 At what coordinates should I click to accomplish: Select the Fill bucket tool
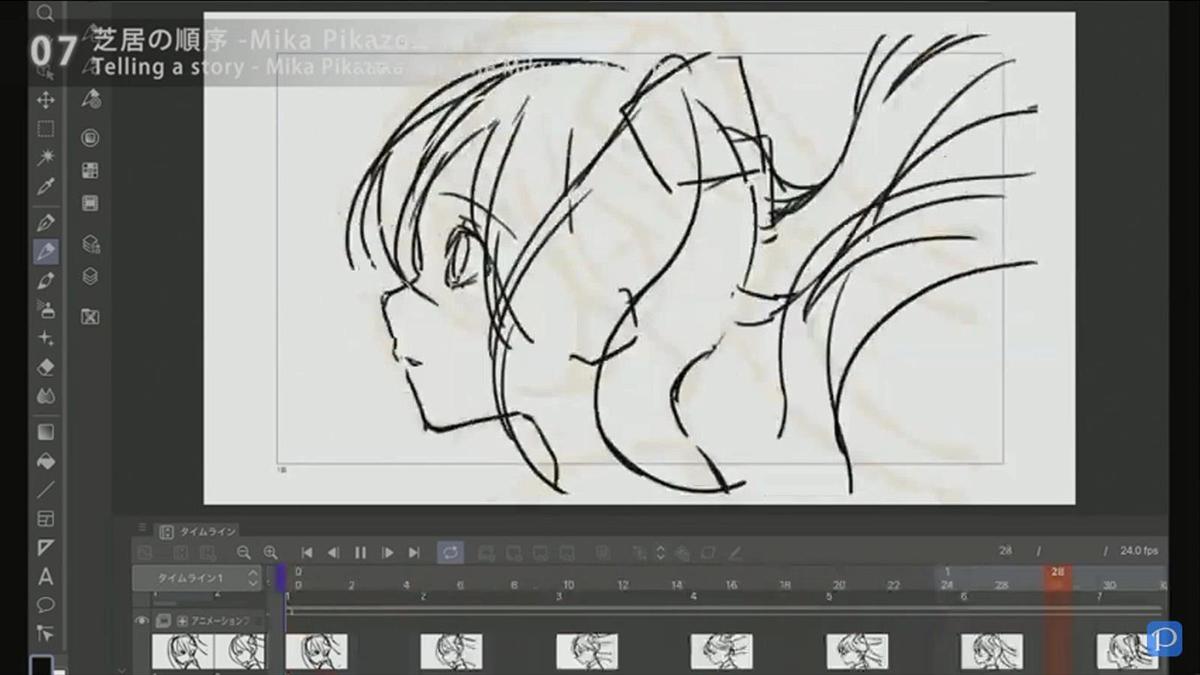(x=45, y=461)
